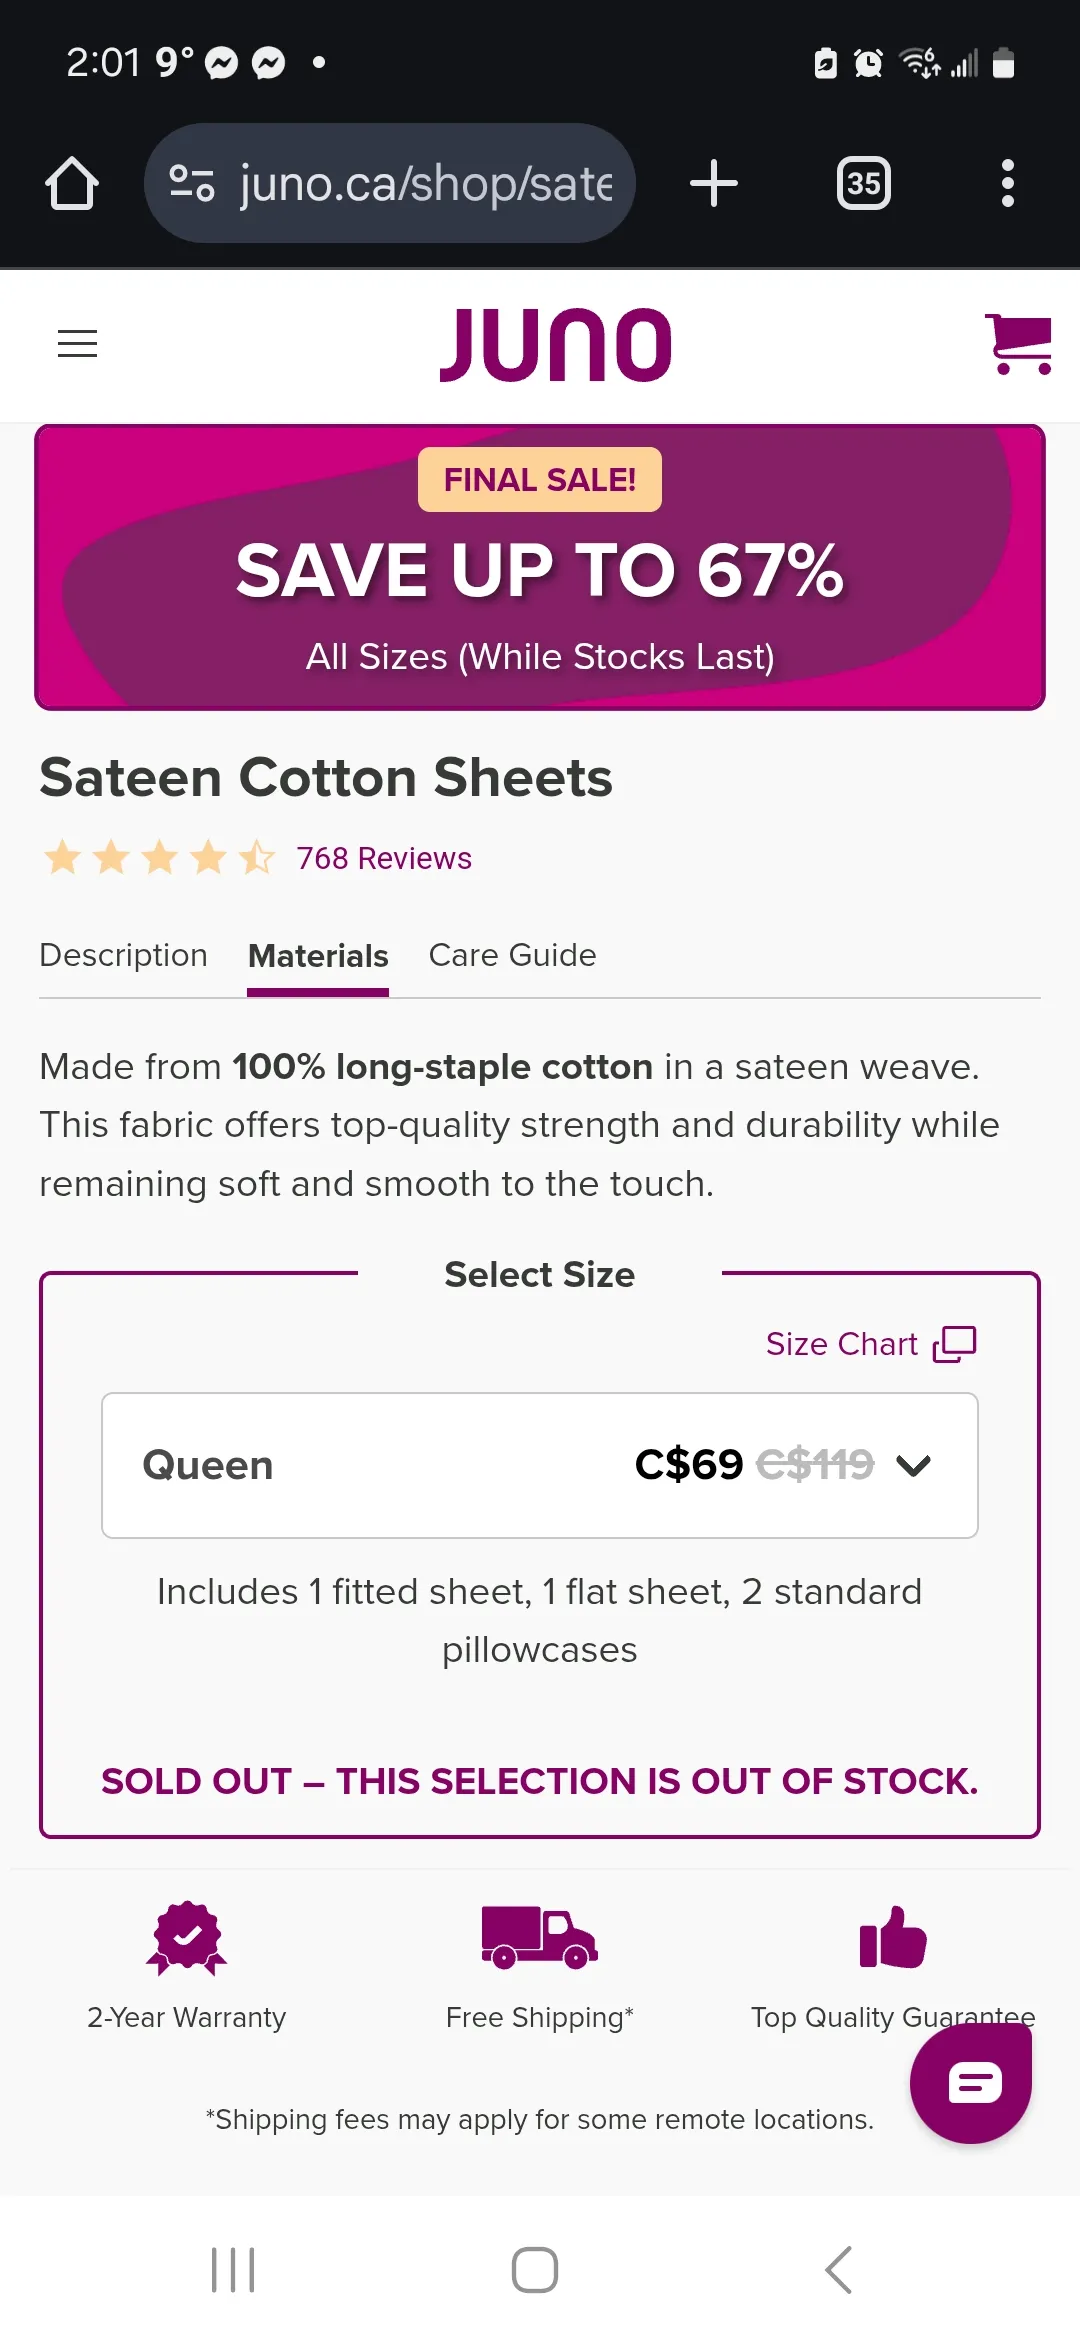1080x2340 pixels.
Task: Click the chevron beside the C$119 price
Action: click(914, 1466)
